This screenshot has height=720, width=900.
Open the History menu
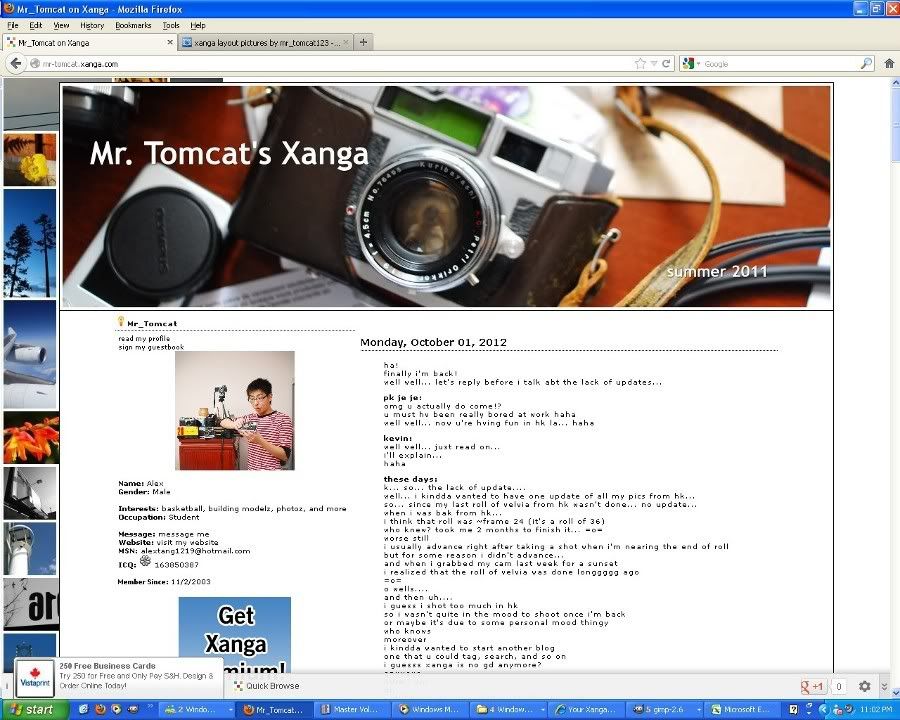pos(92,25)
